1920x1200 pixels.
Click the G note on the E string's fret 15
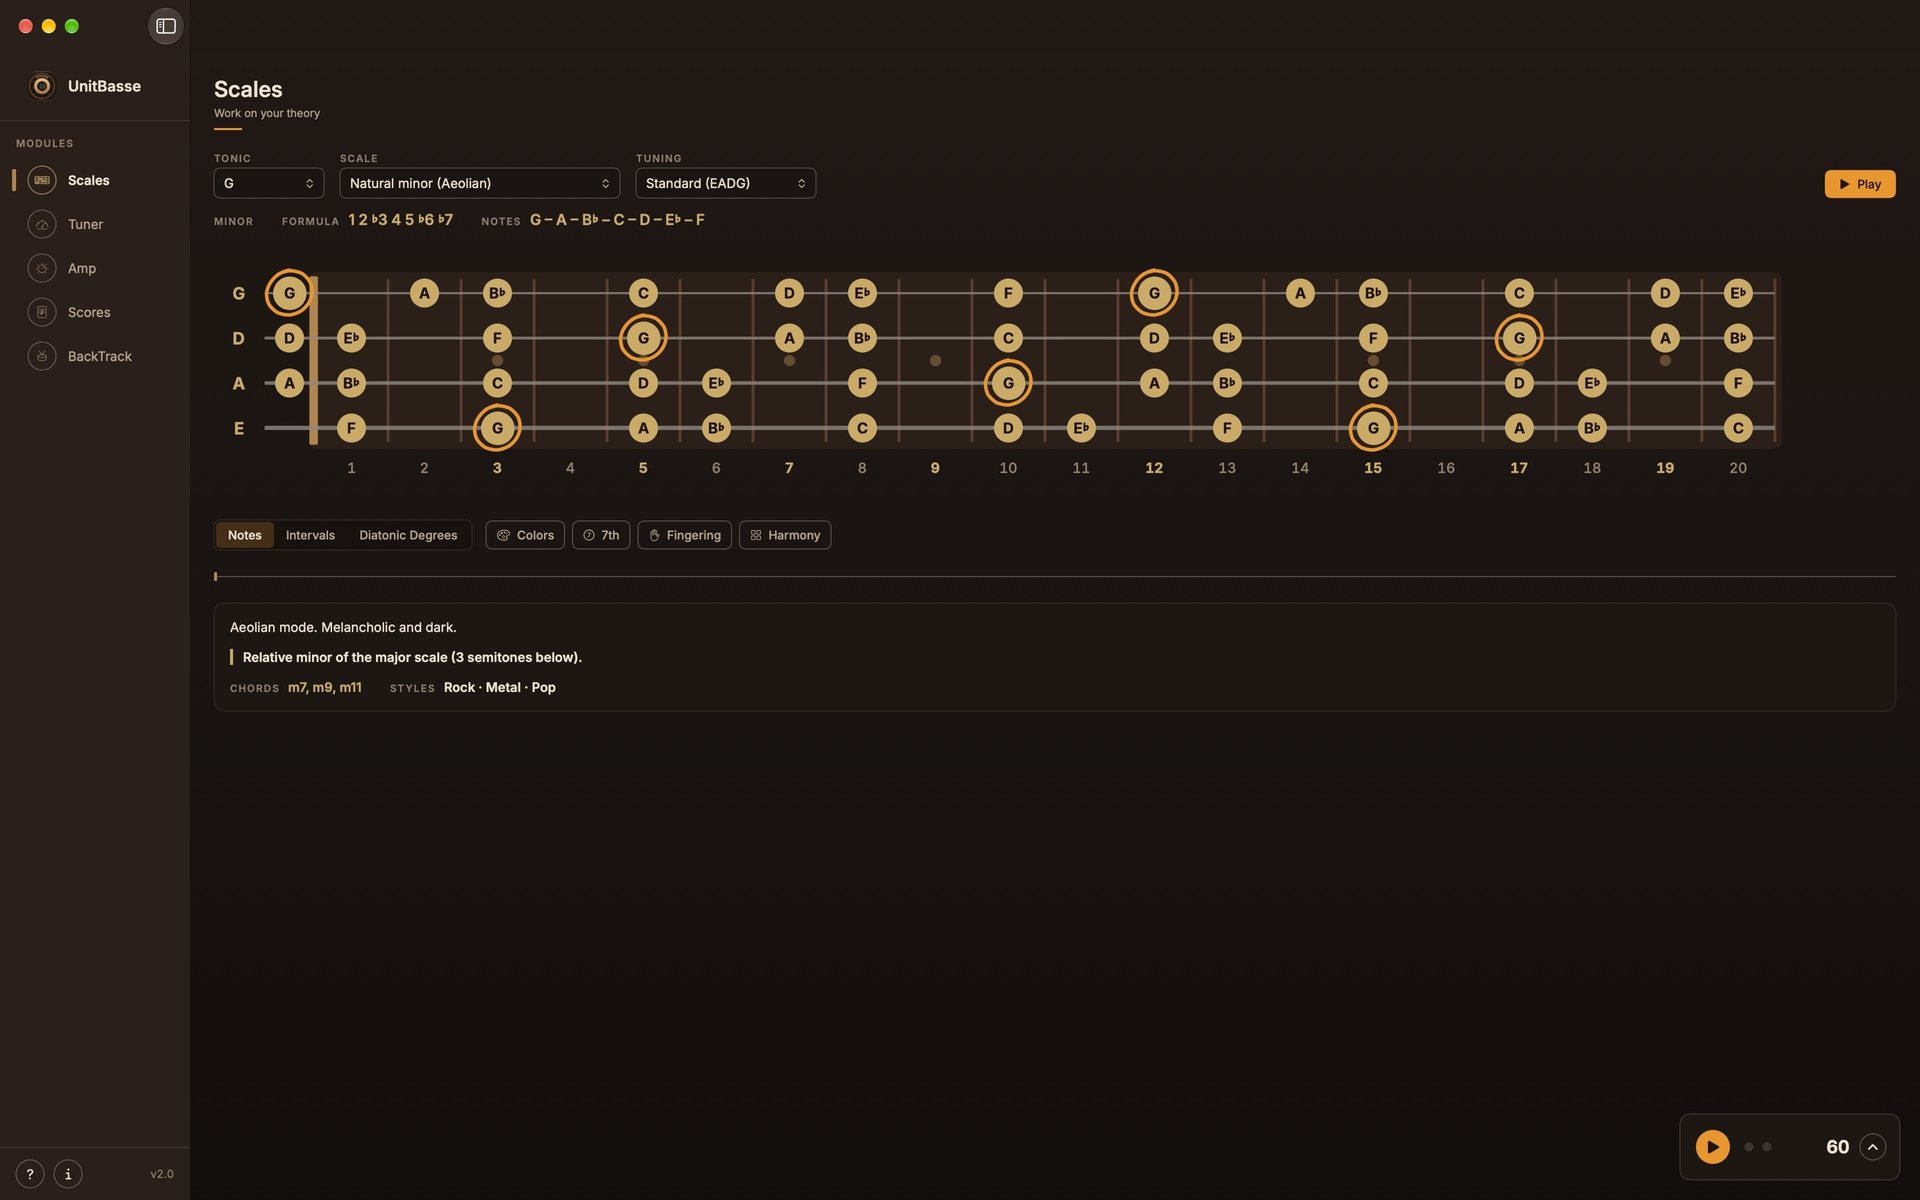click(x=1373, y=428)
